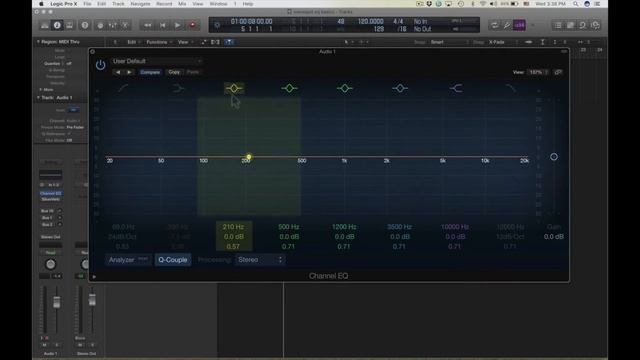Open Quick Help with question mark button

coord(84,25)
